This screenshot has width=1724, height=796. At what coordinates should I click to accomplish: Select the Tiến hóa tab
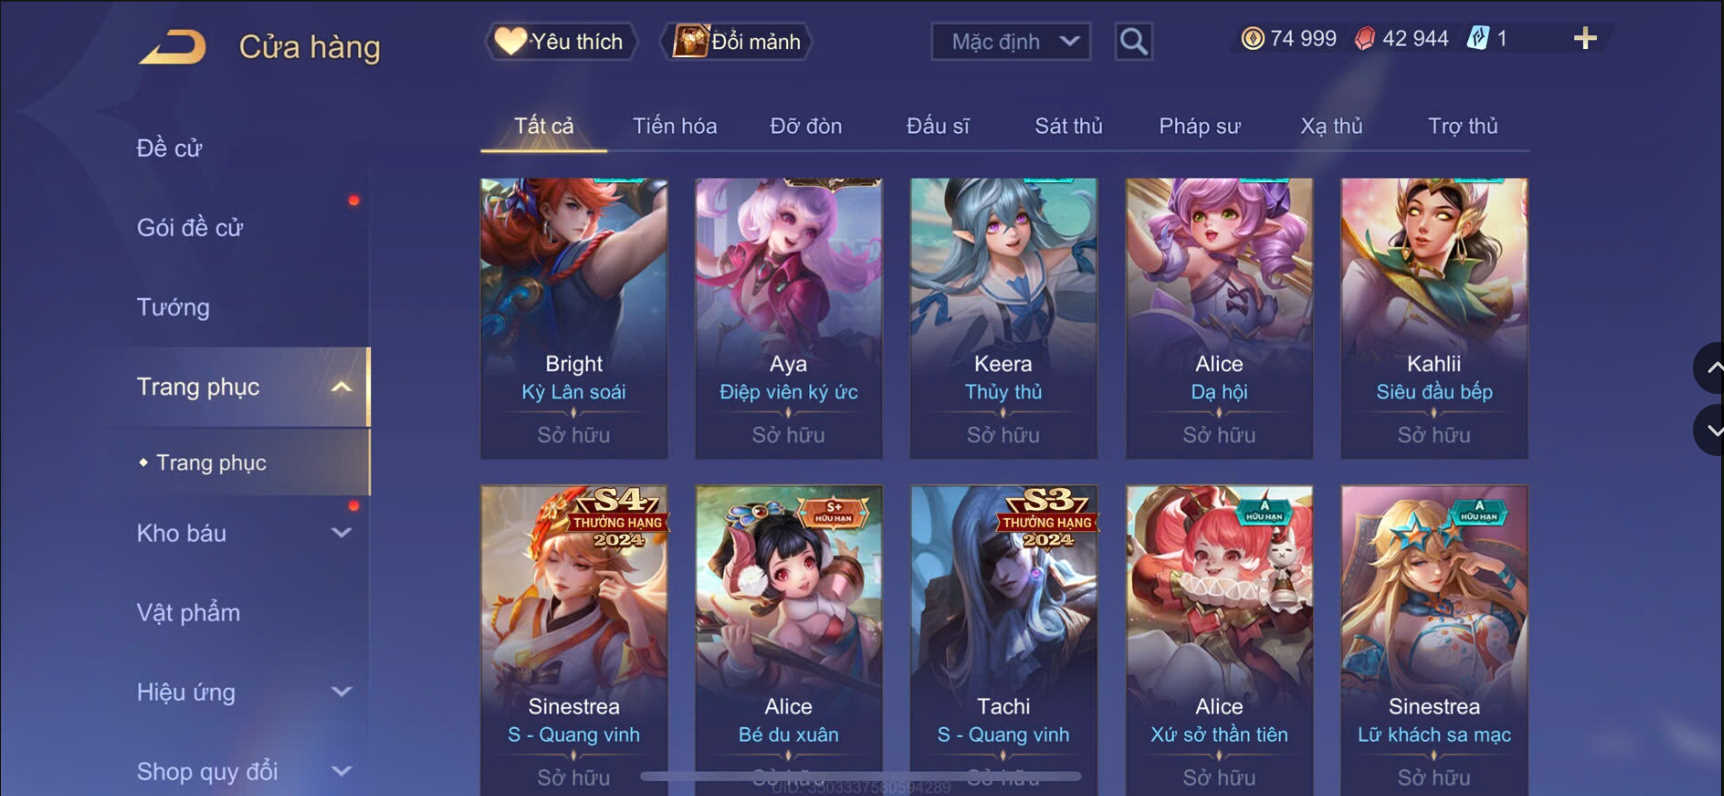click(674, 126)
